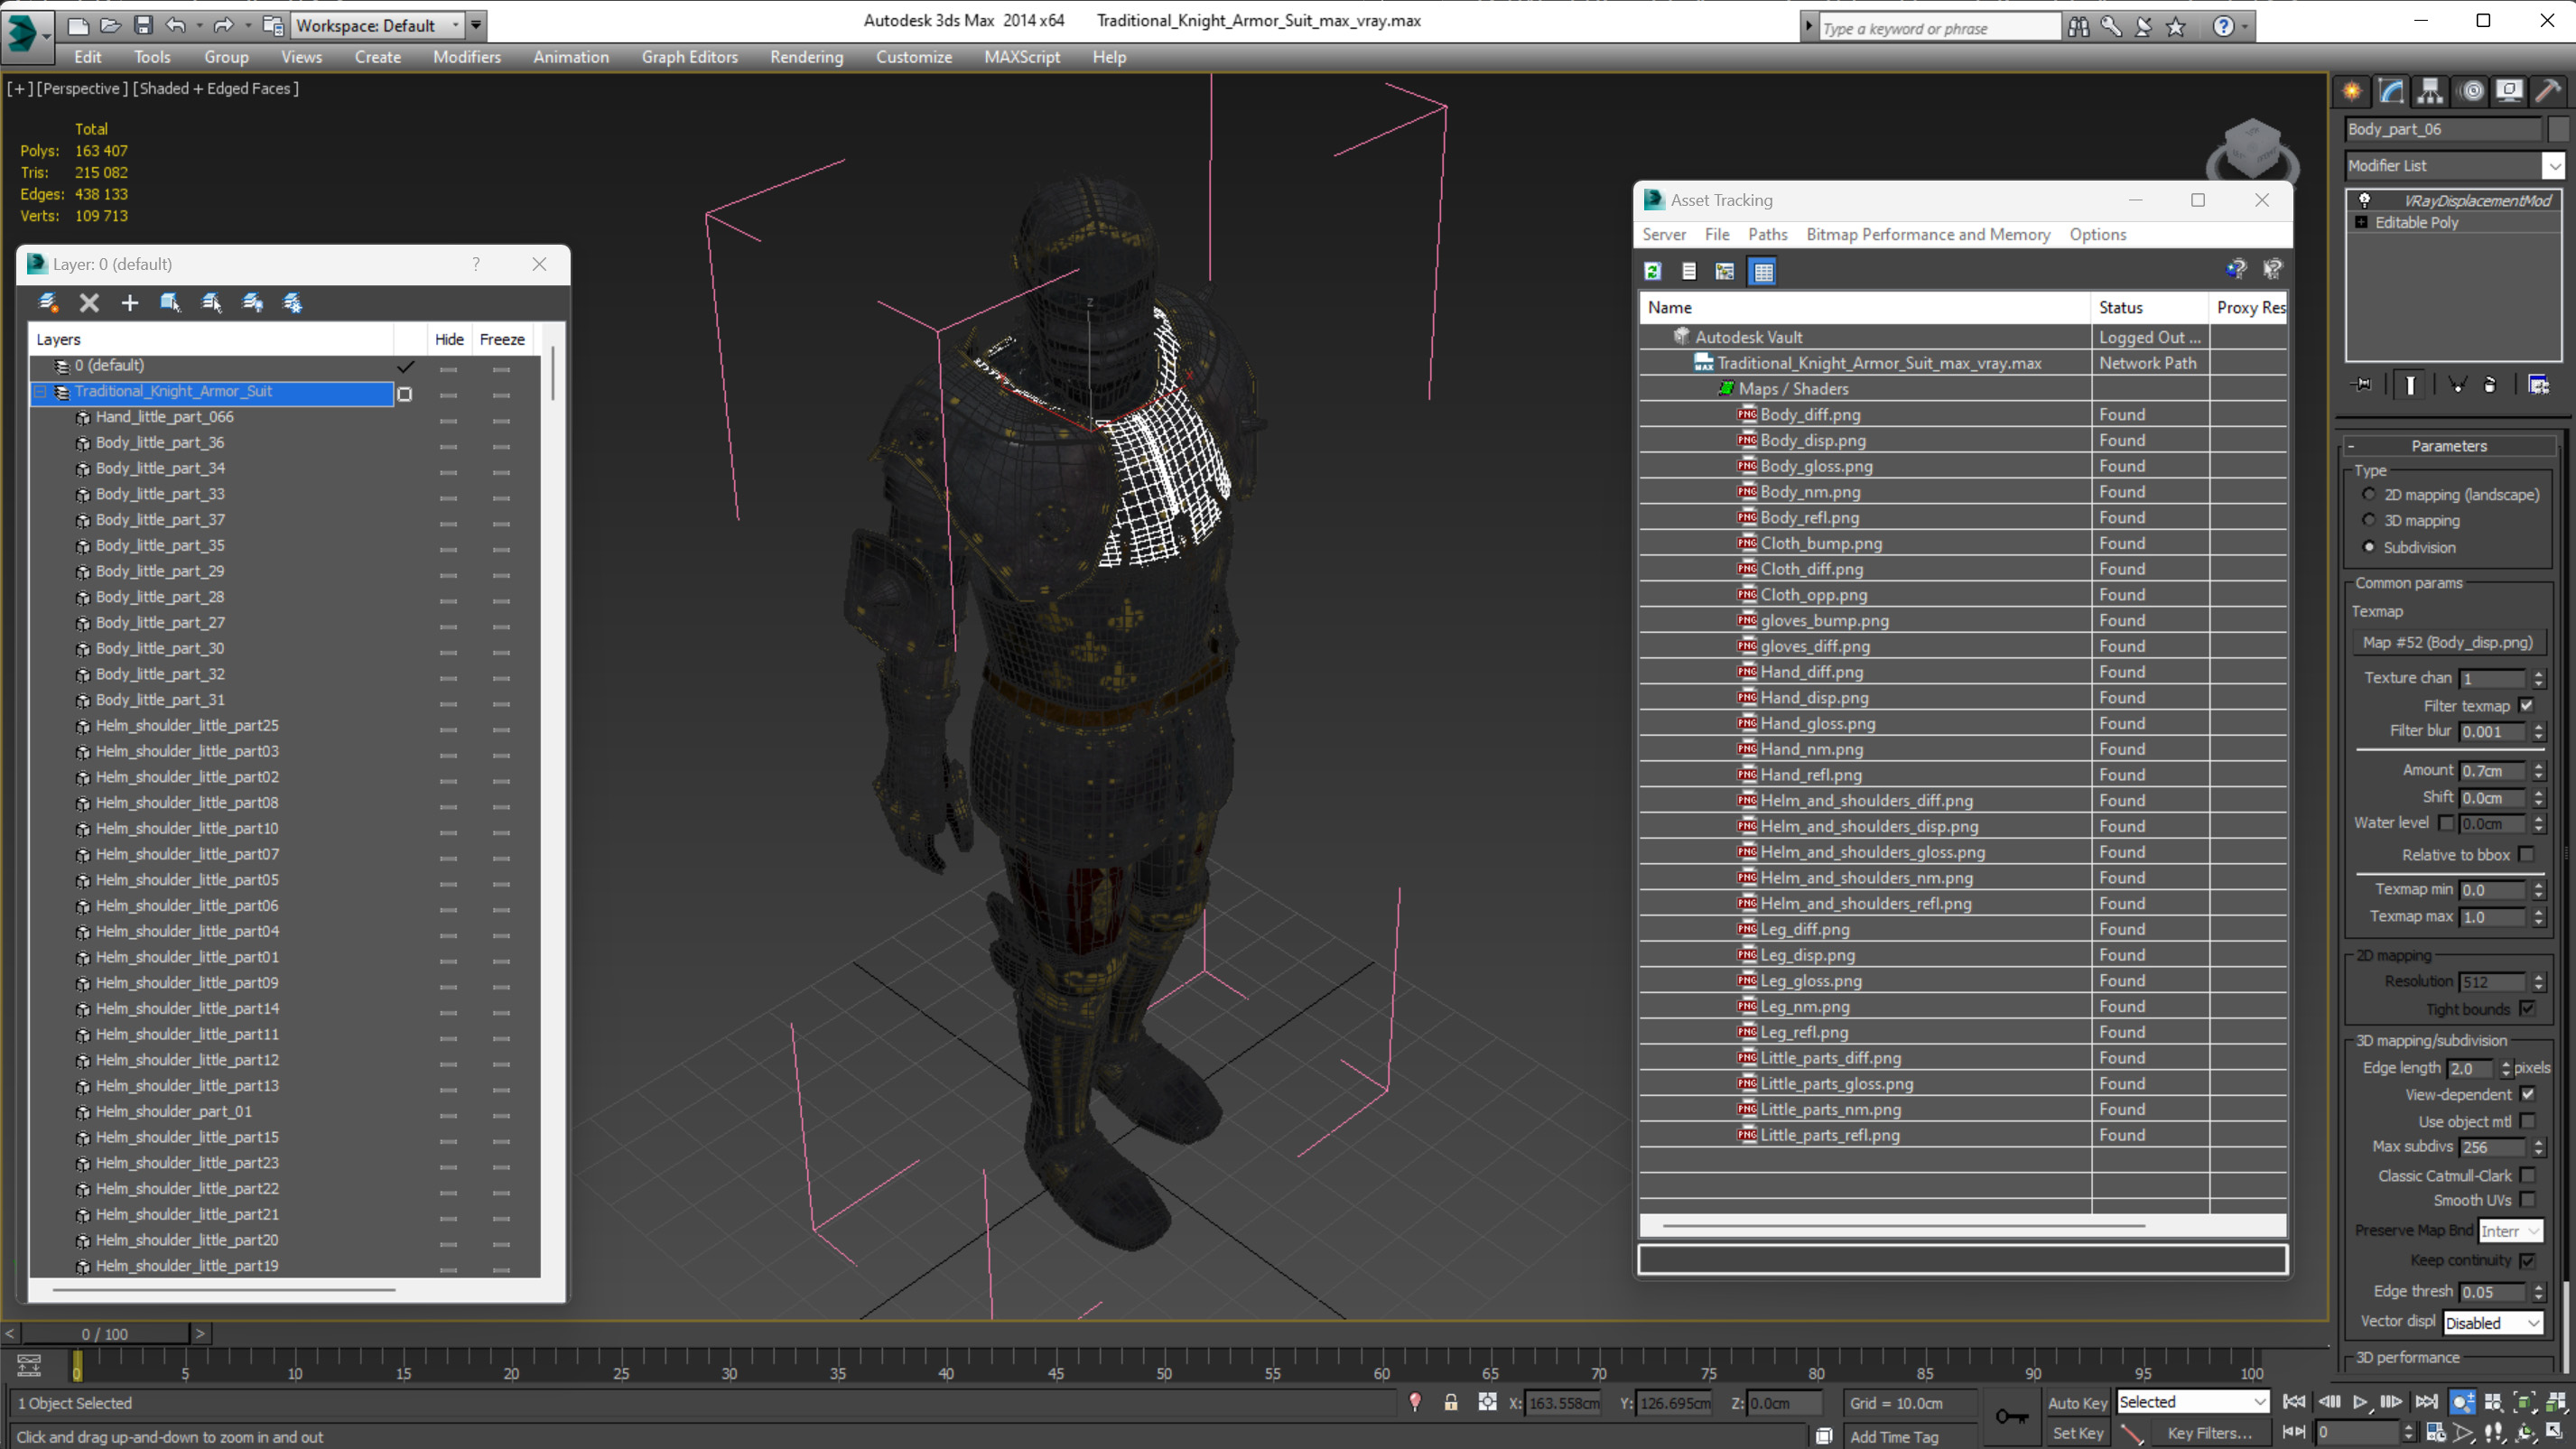Click the Save File toolbar icon
This screenshot has height=1449, width=2576.
(x=143, y=25)
